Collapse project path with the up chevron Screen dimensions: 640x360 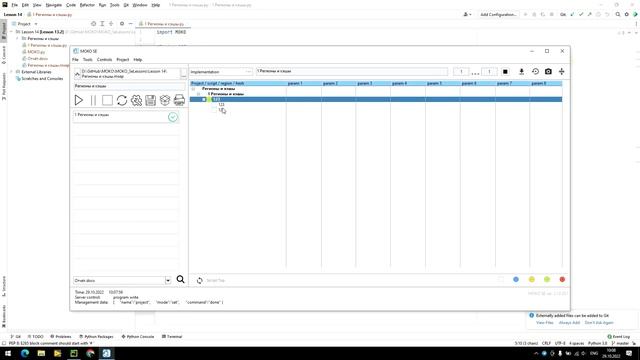coord(77,73)
